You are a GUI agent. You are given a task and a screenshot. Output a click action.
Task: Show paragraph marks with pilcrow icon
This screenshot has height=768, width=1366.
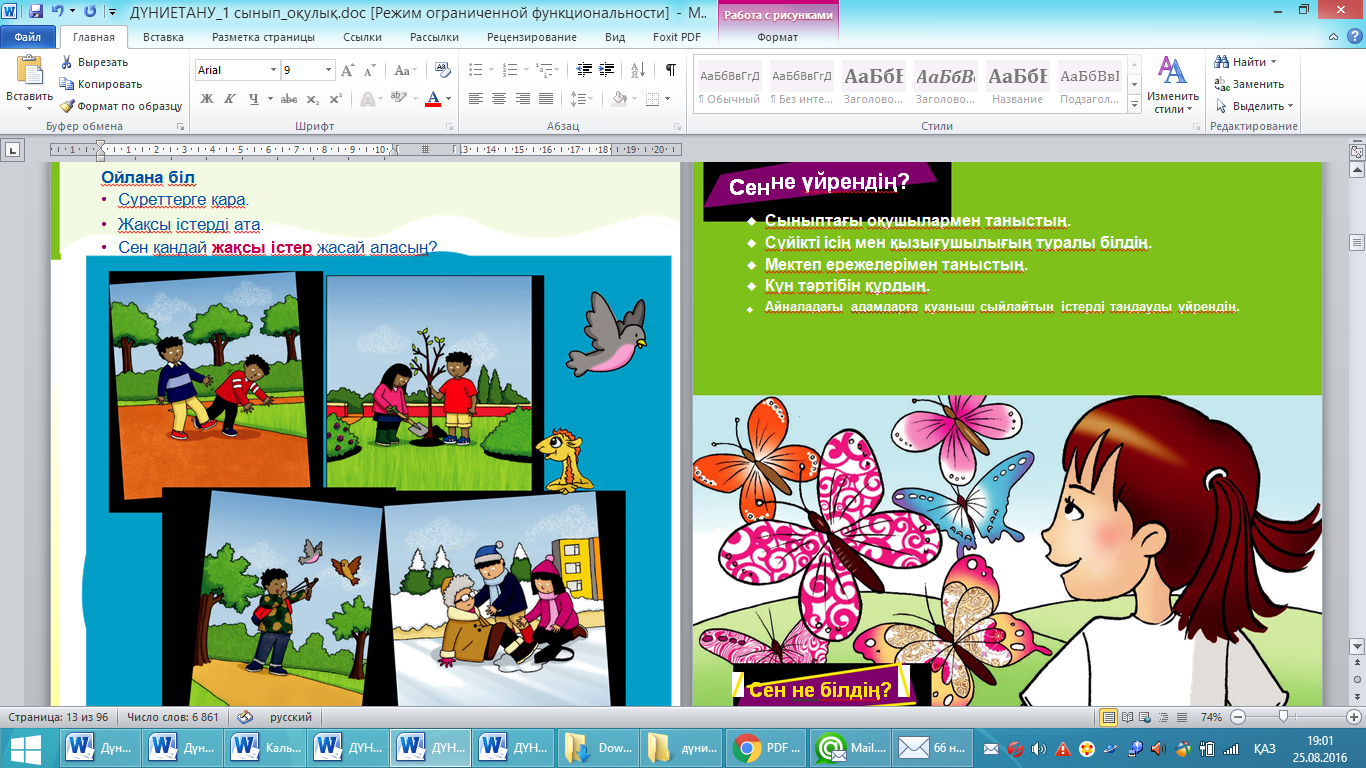point(670,70)
